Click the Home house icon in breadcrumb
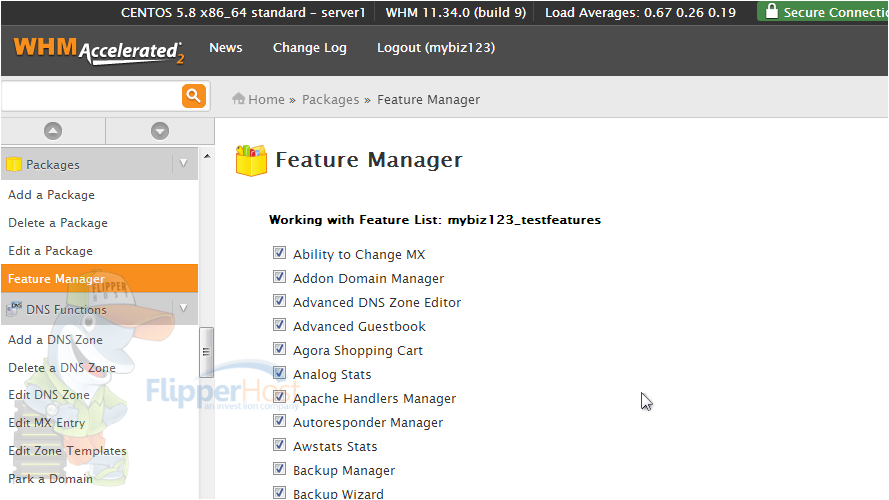This screenshot has height=500, width=889. coord(238,99)
